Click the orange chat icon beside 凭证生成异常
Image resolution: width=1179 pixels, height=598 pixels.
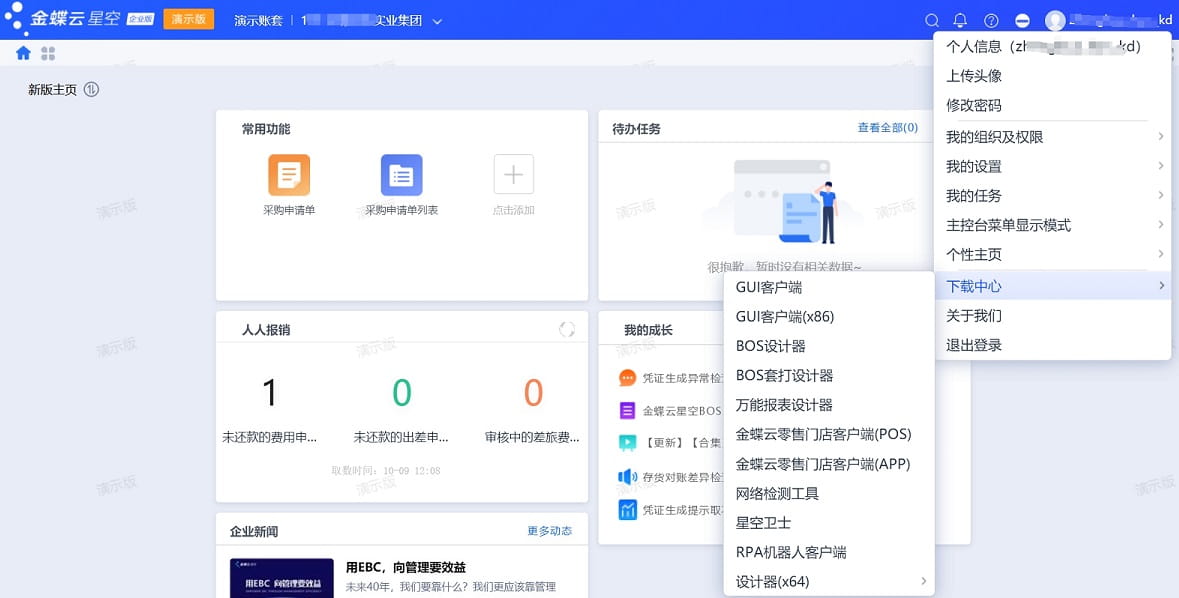coord(627,378)
